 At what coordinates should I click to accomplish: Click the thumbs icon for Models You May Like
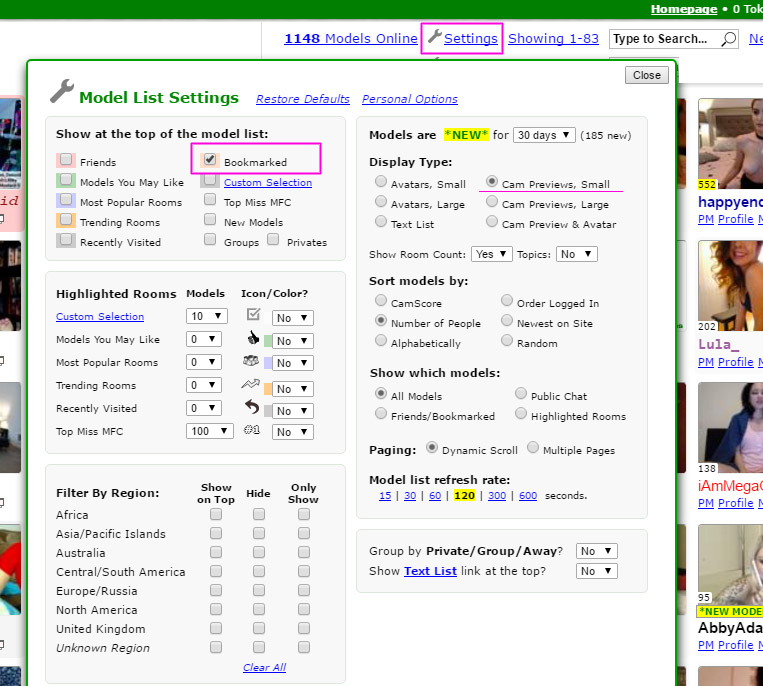tap(253, 339)
